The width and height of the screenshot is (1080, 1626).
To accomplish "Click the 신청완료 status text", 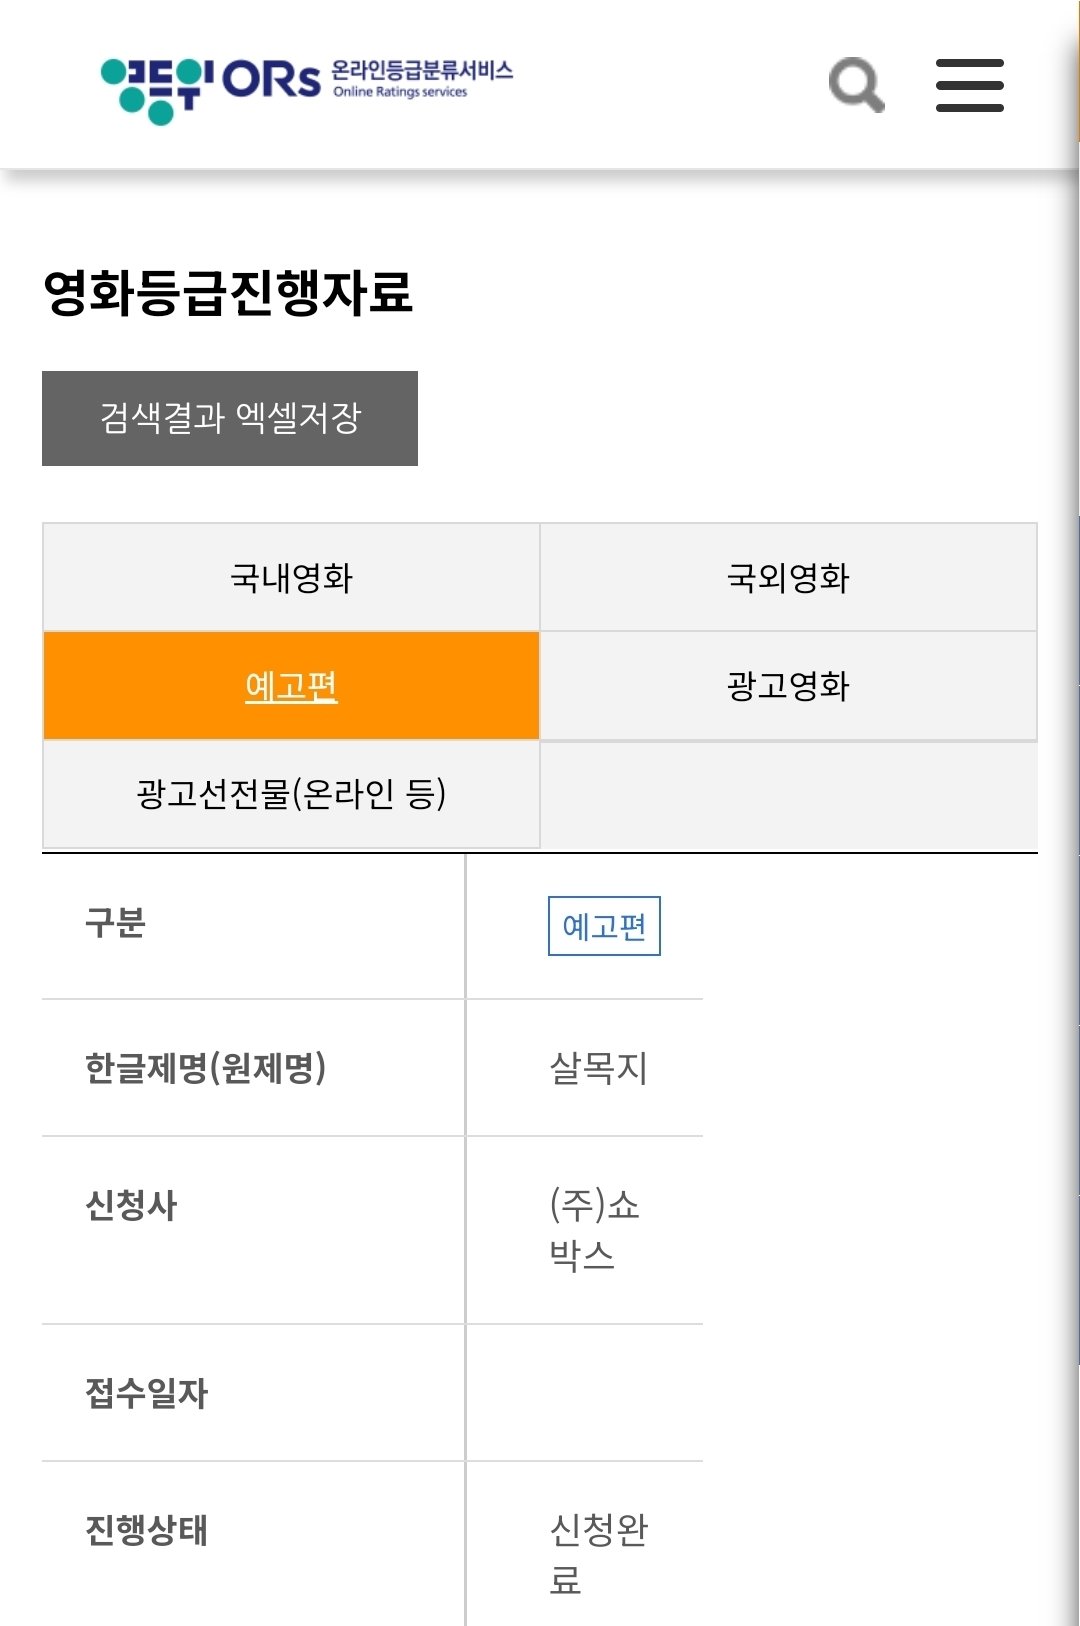I will click(x=598, y=1554).
